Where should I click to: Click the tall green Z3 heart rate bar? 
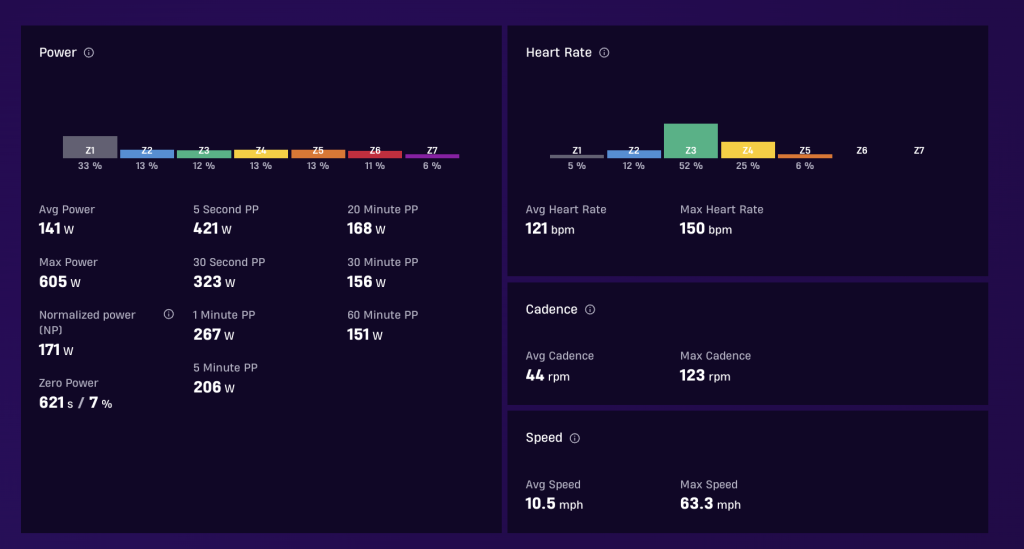(x=691, y=141)
